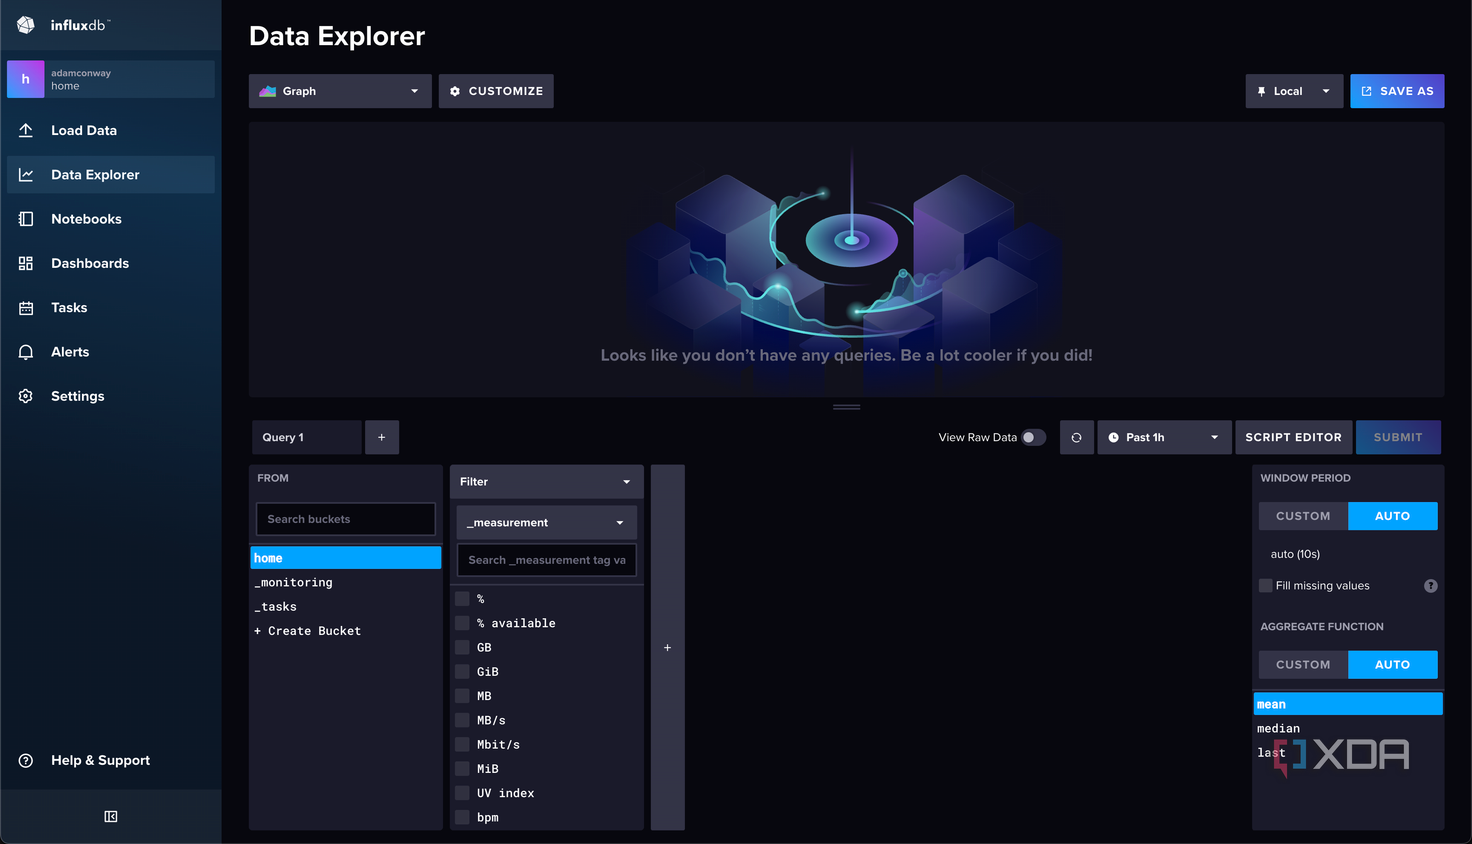
Task: Add a new query tab with plus
Action: tap(382, 437)
